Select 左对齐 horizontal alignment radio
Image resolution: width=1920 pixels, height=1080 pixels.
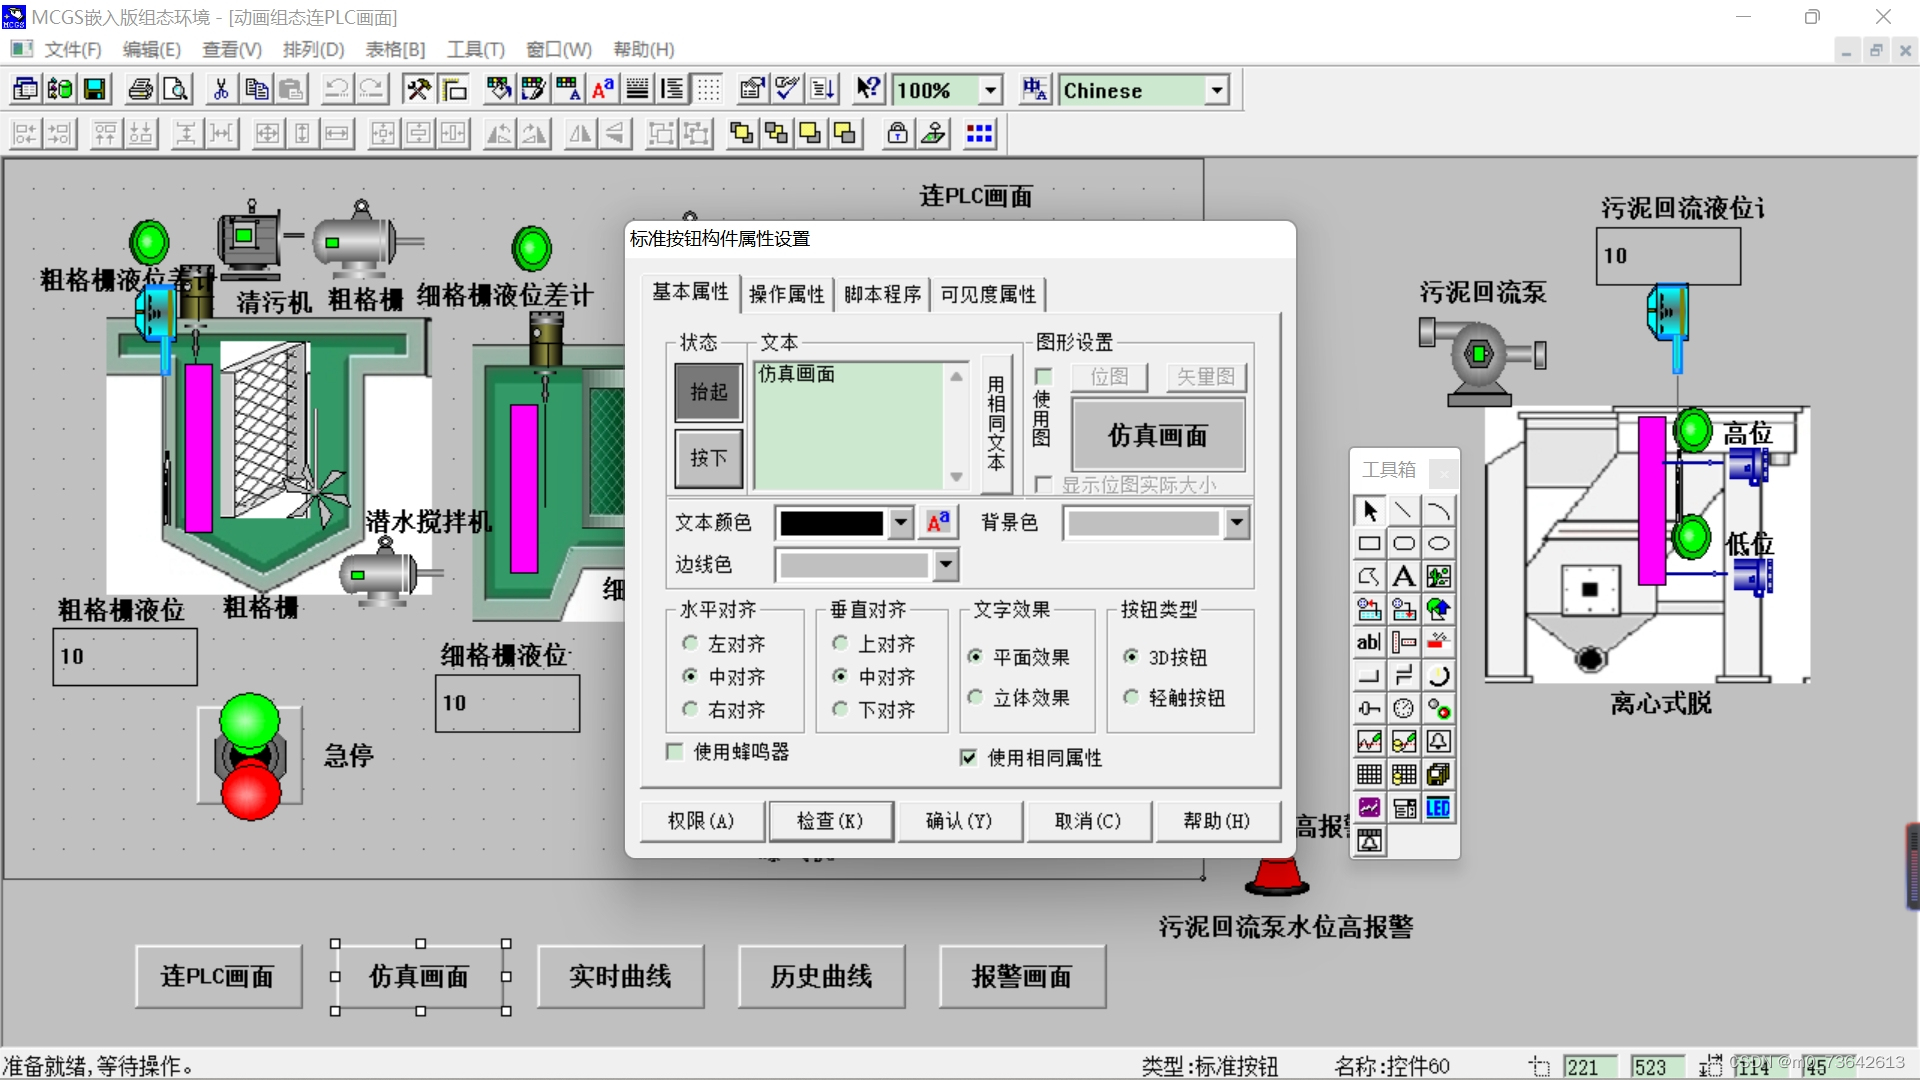tap(690, 643)
